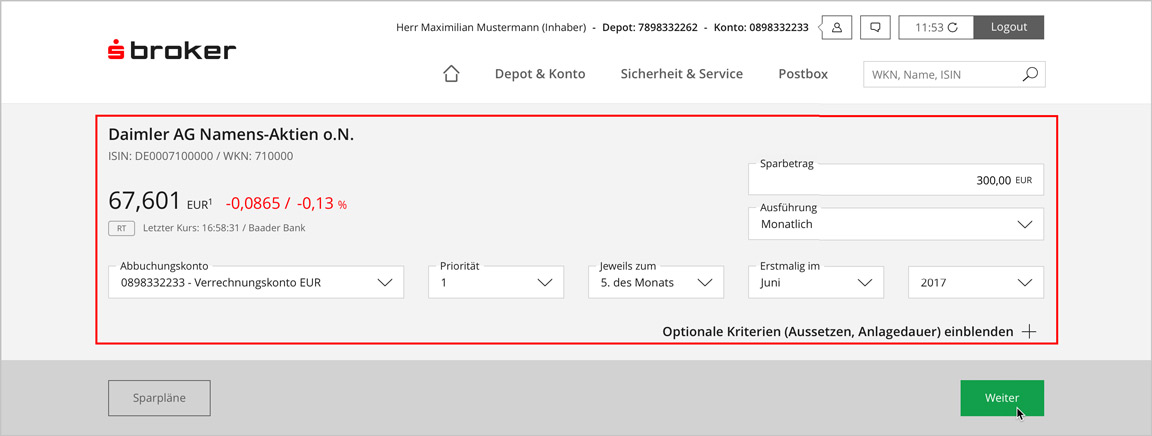Refresh the session timer showing 11:53
The image size is (1152, 436).
(x=953, y=28)
